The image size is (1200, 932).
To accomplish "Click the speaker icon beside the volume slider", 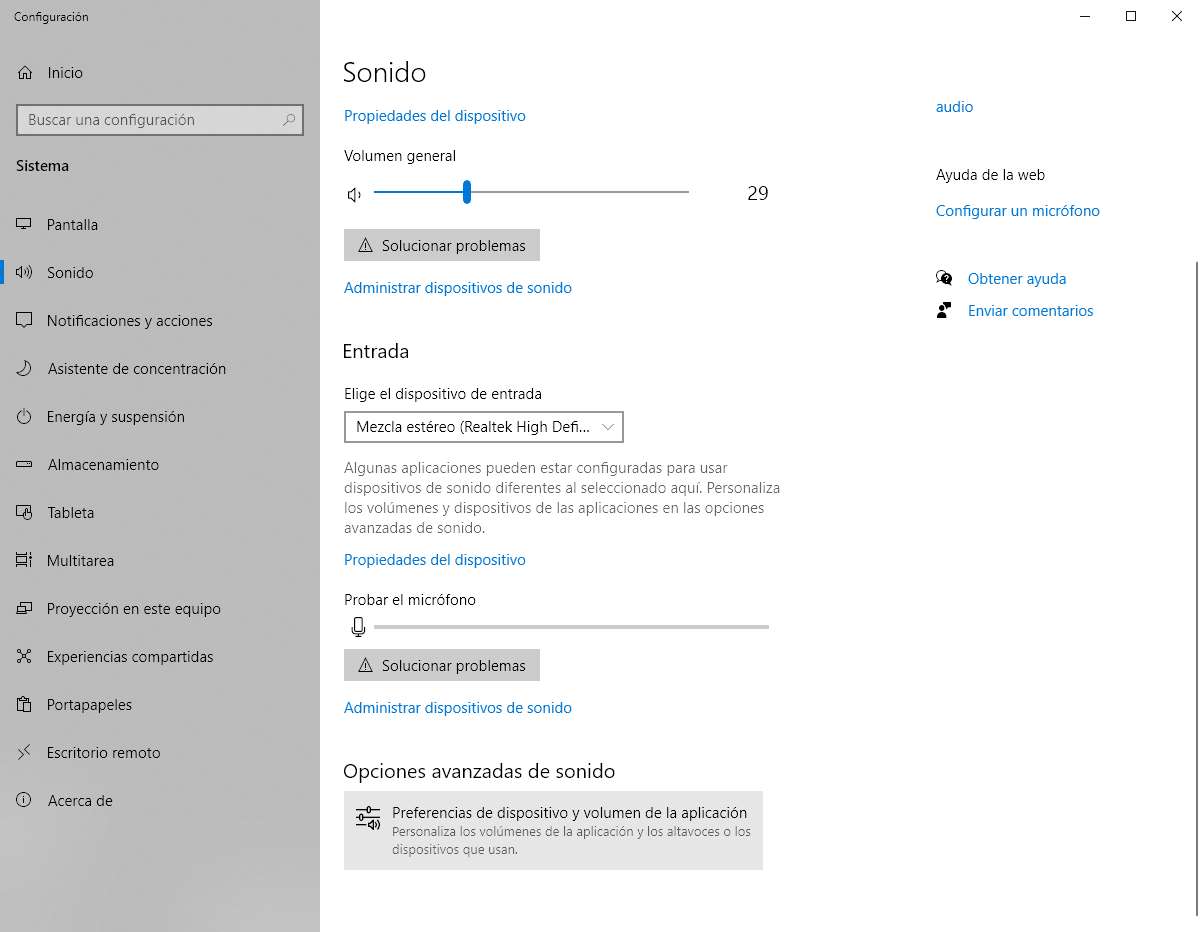I will [354, 194].
